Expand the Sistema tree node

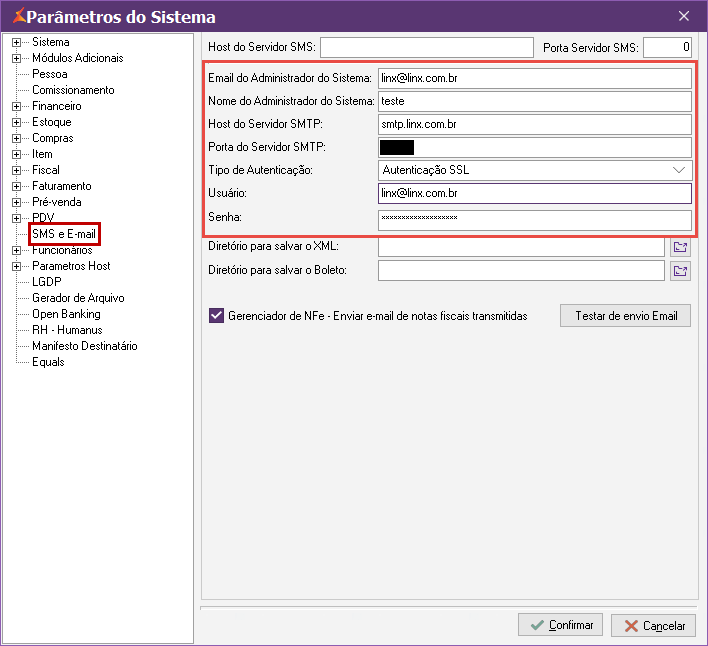16,42
